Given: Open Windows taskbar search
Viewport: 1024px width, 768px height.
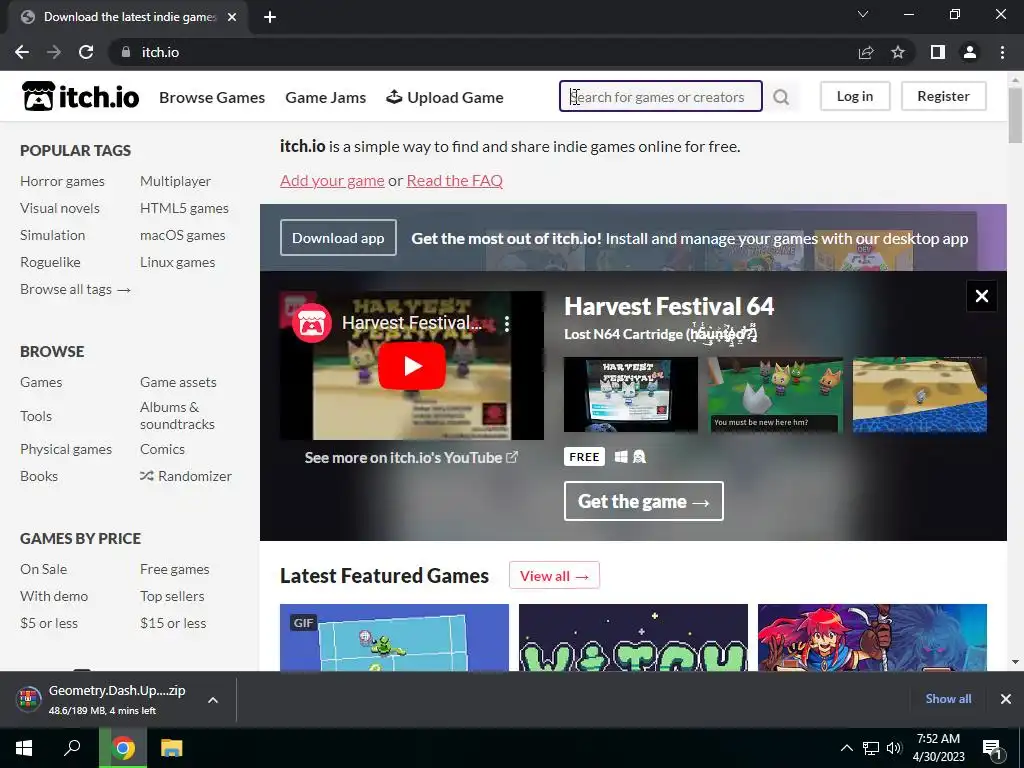Looking at the screenshot, I should coord(72,748).
